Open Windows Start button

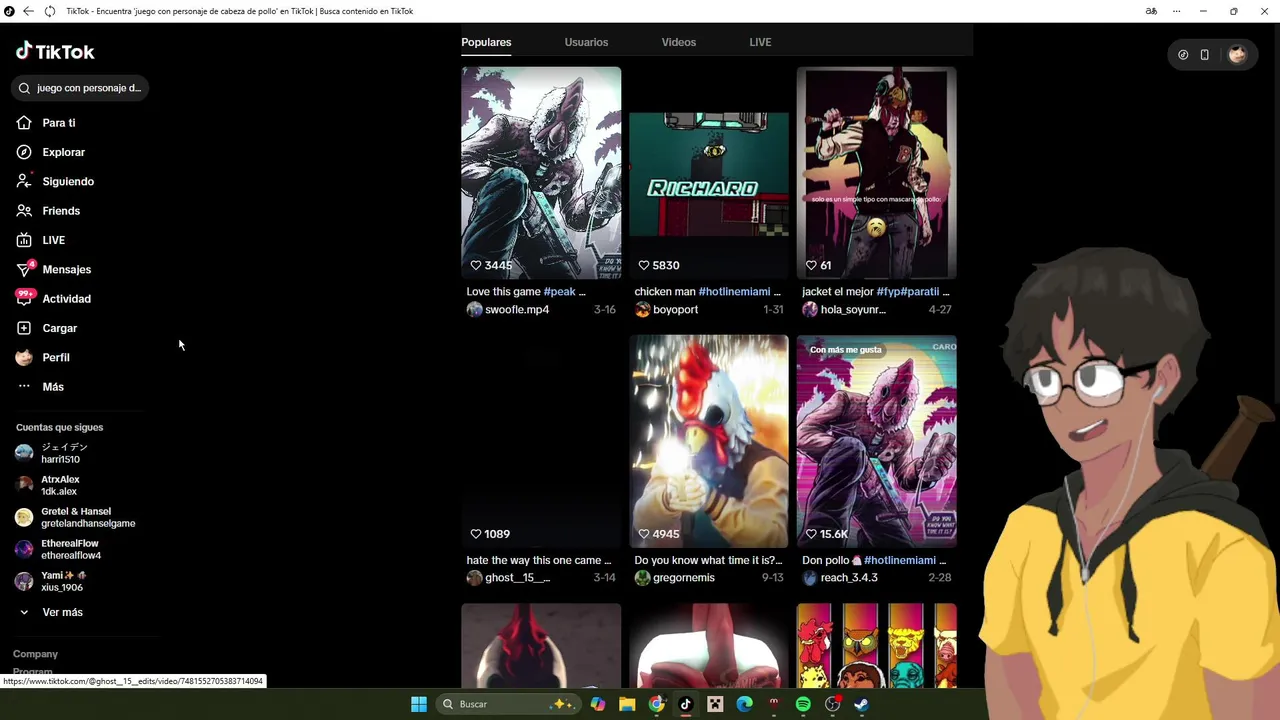tap(419, 704)
